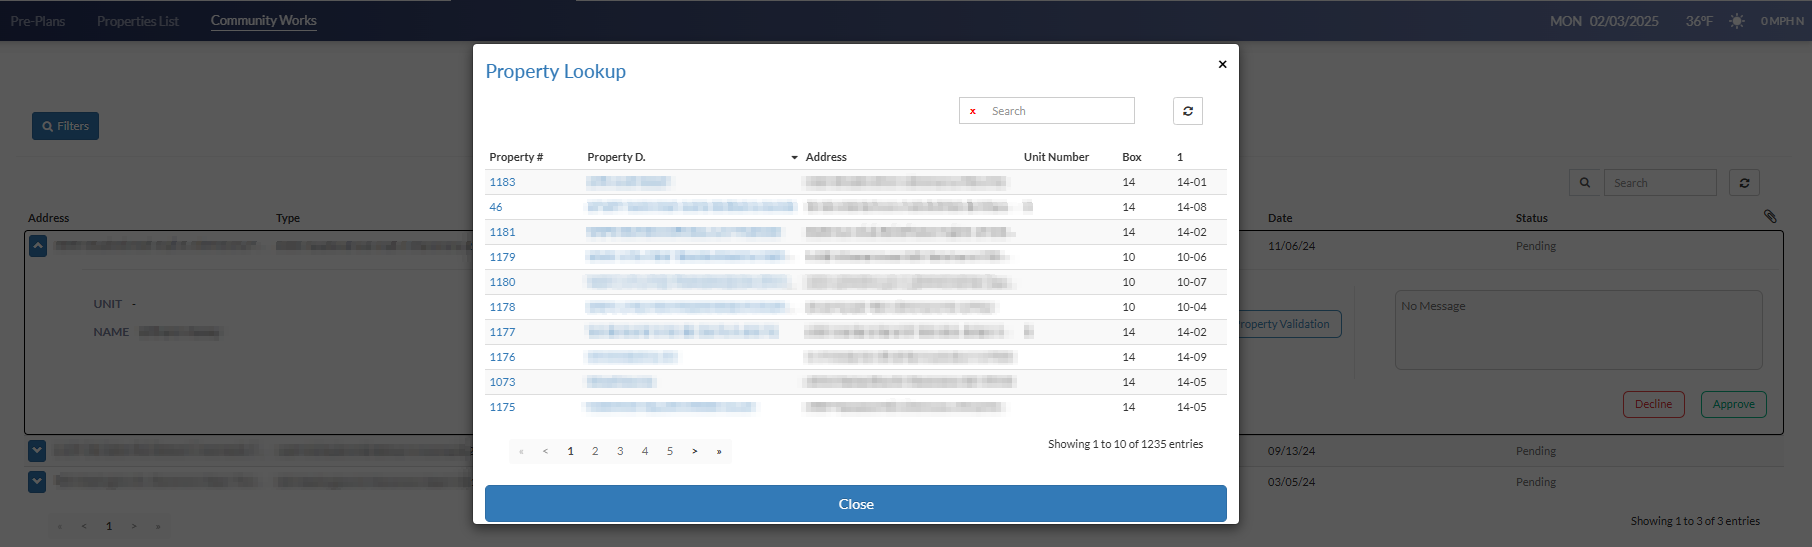Go to page 3 of lookup results

click(x=620, y=452)
